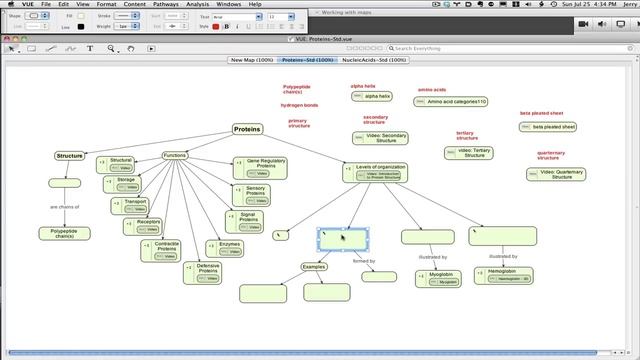Image resolution: width=640 pixels, height=360 pixels.
Task: Select the Text tool
Action: (x=90, y=49)
